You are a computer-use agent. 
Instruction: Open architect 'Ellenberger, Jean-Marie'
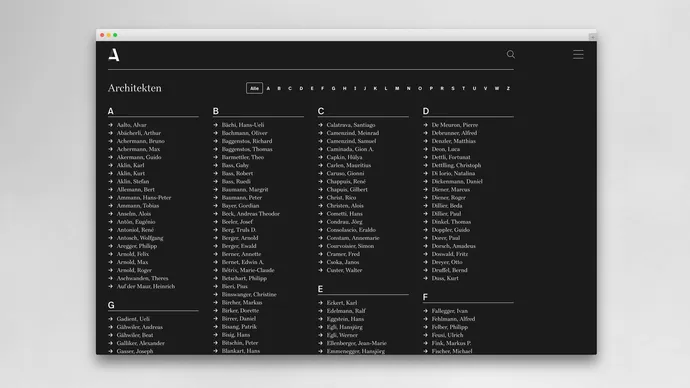356,343
